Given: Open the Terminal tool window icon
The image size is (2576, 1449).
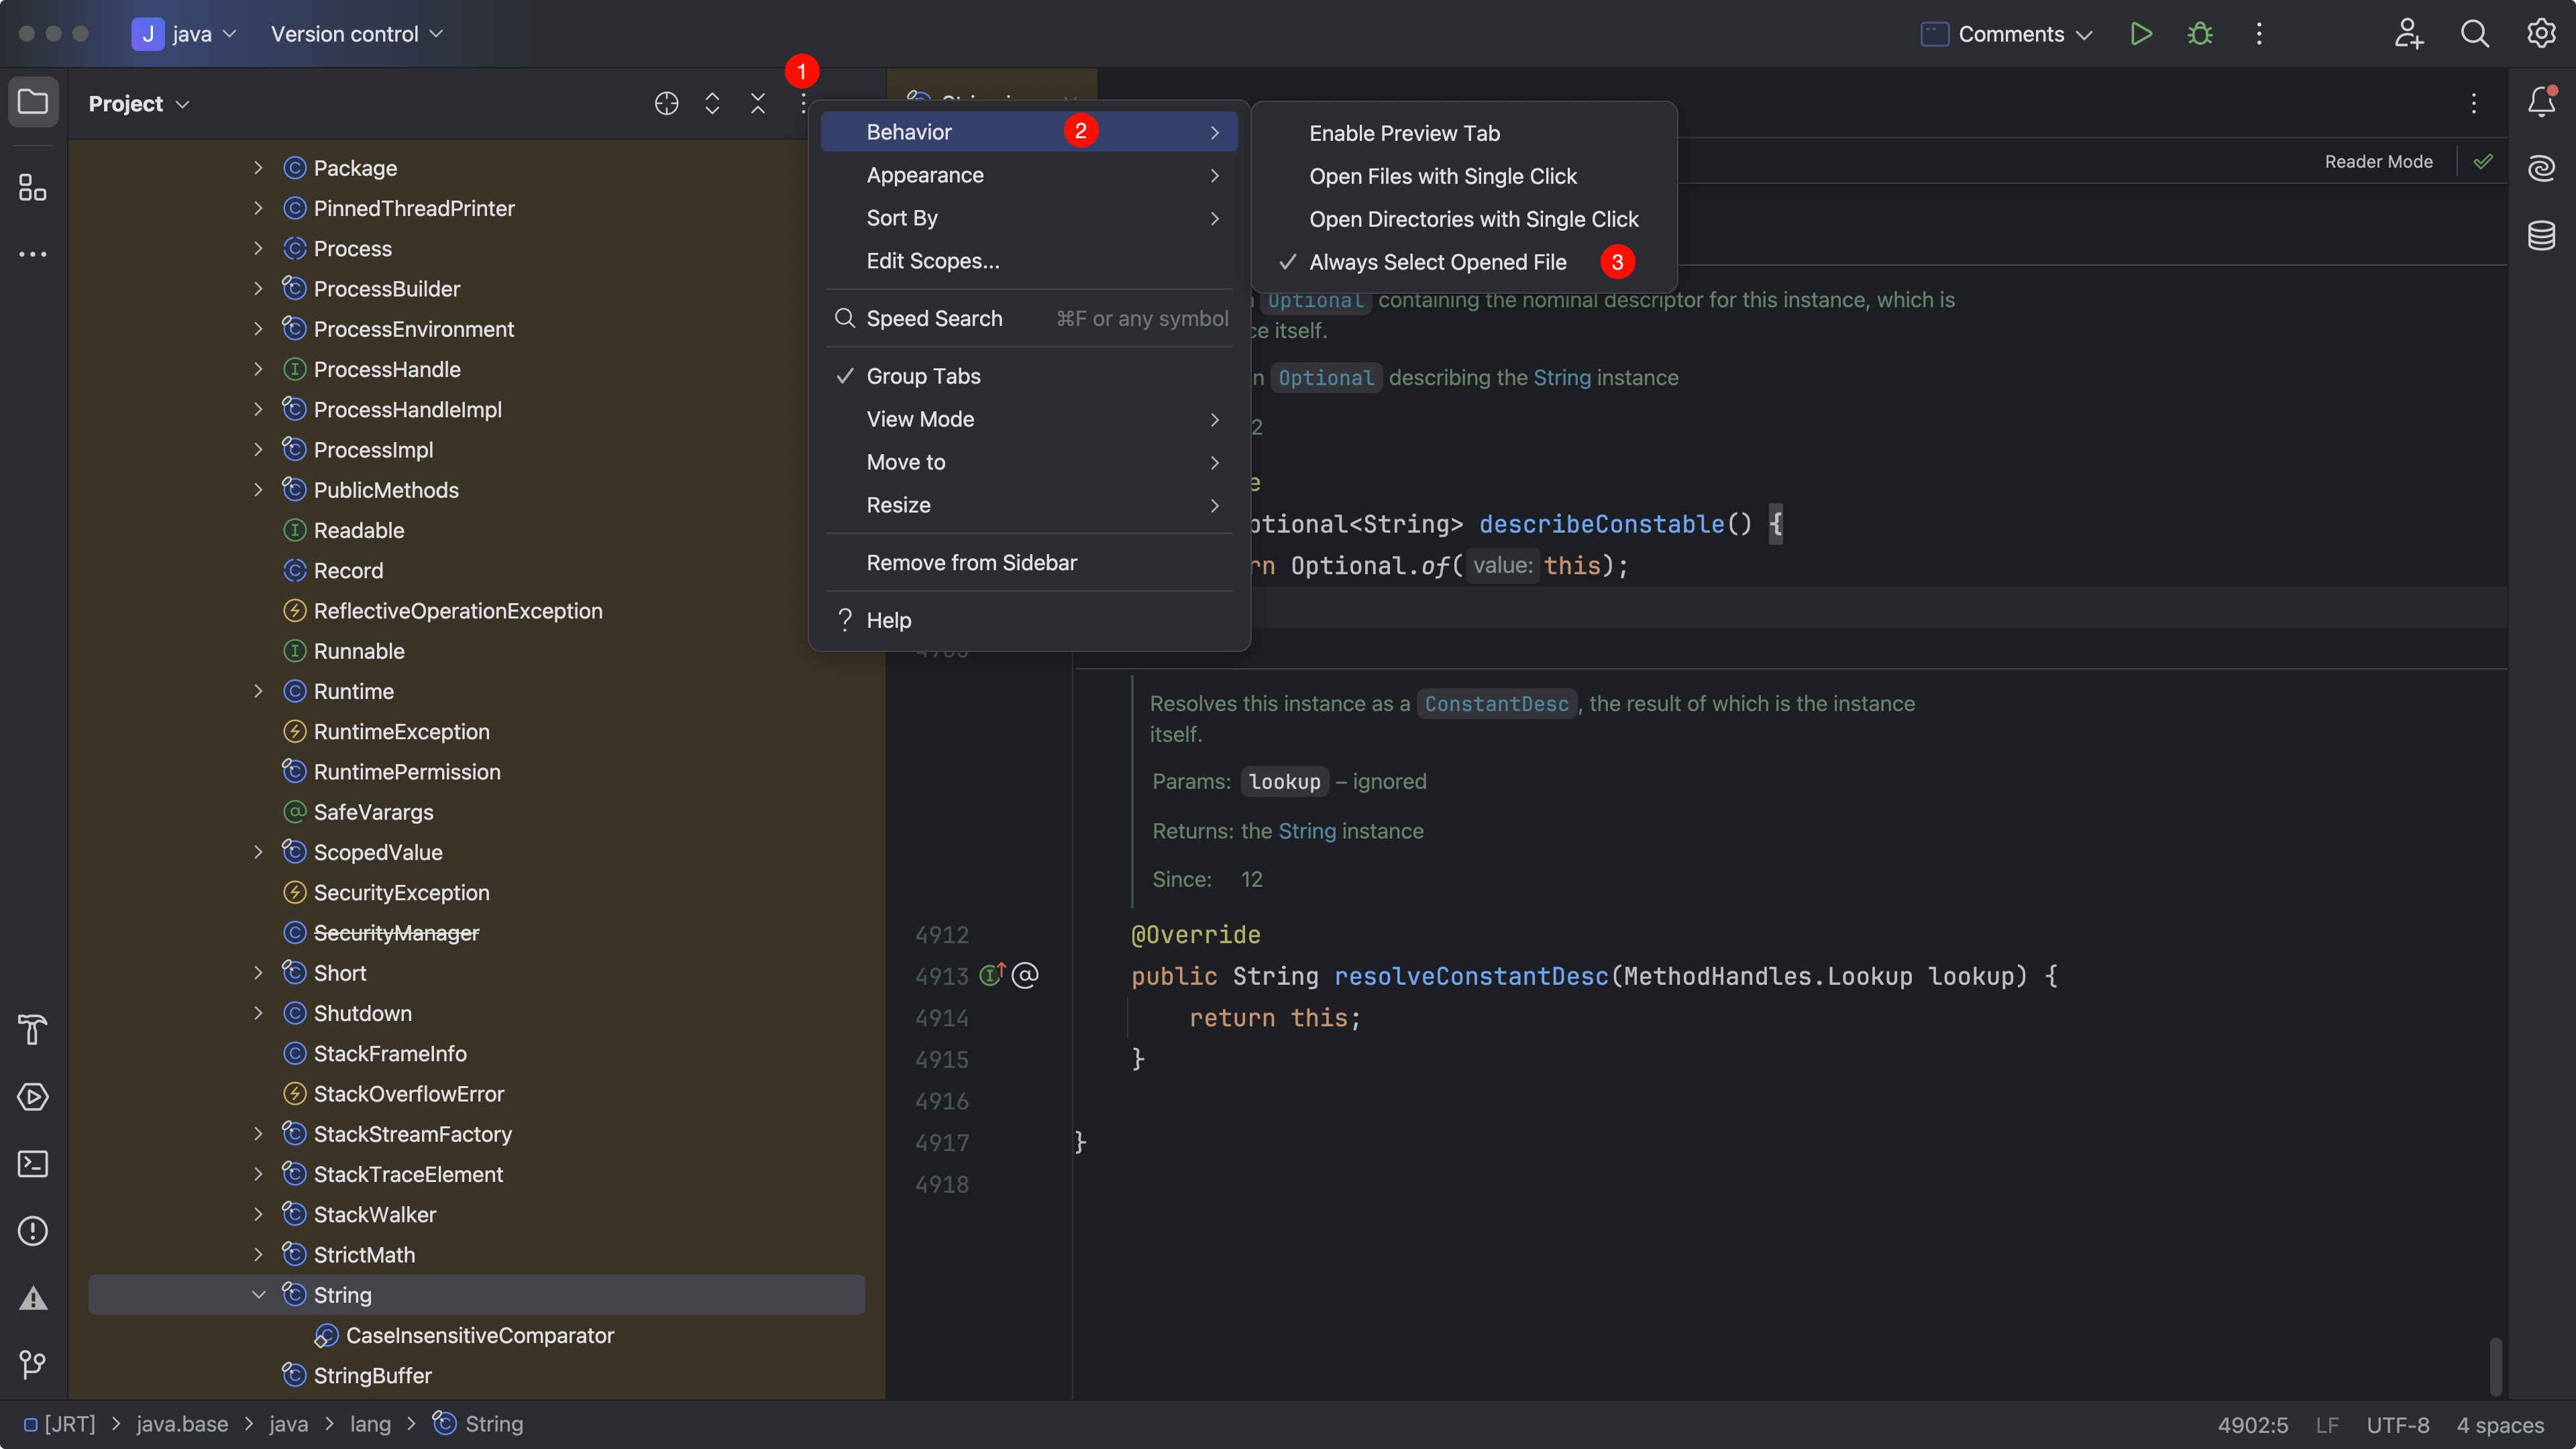Looking at the screenshot, I should point(33,1164).
